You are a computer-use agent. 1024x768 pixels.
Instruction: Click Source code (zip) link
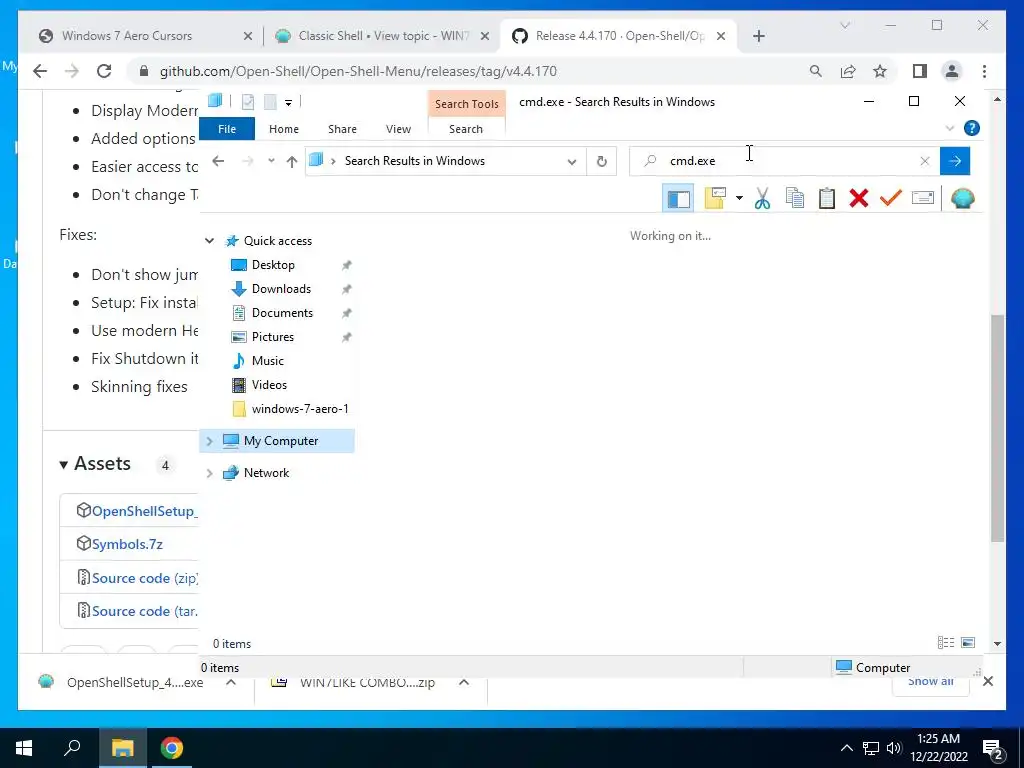144,578
